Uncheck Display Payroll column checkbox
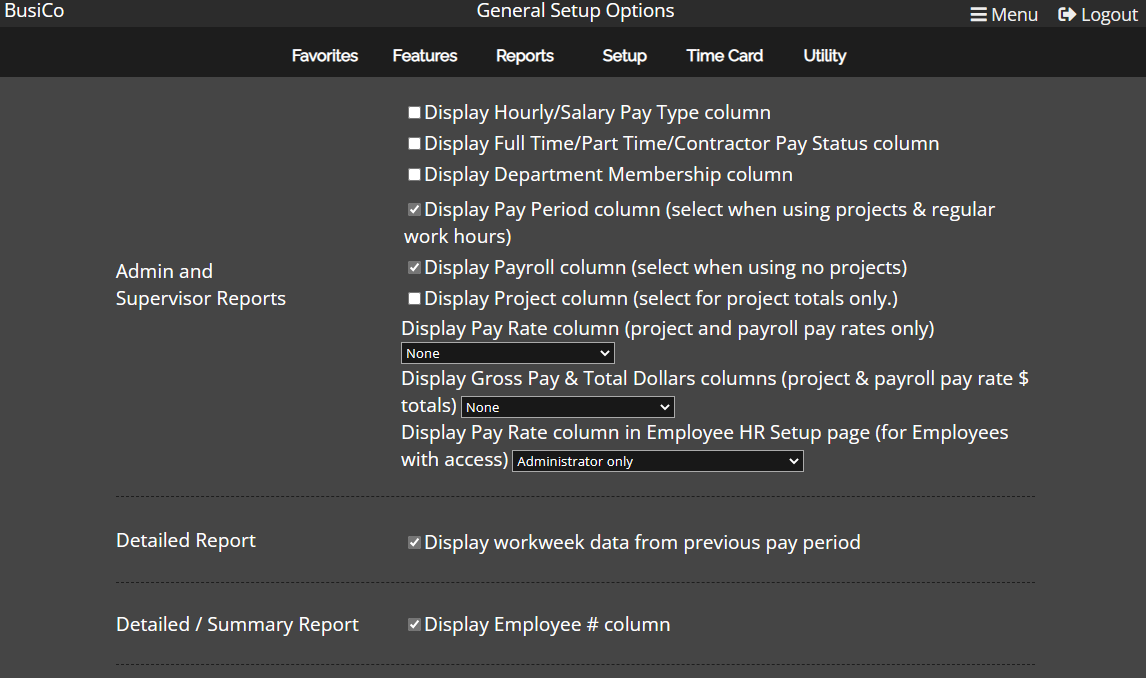This screenshot has width=1146, height=678. tap(414, 267)
